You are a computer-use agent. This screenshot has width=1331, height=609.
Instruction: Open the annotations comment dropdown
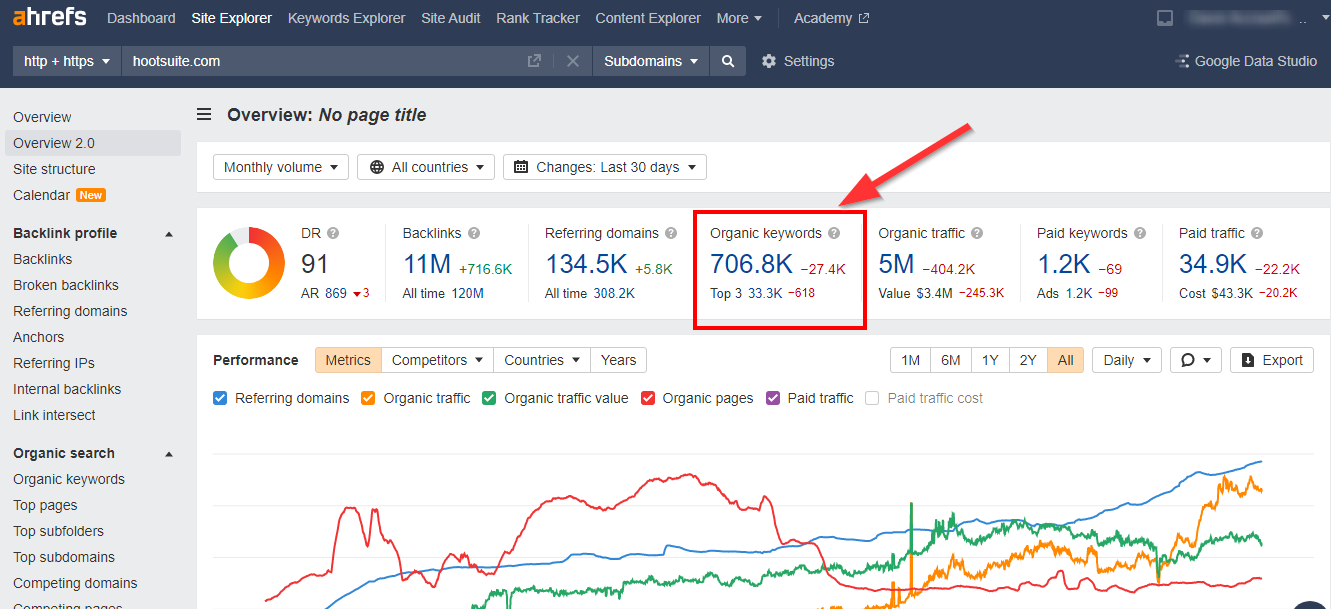[x=1196, y=360]
